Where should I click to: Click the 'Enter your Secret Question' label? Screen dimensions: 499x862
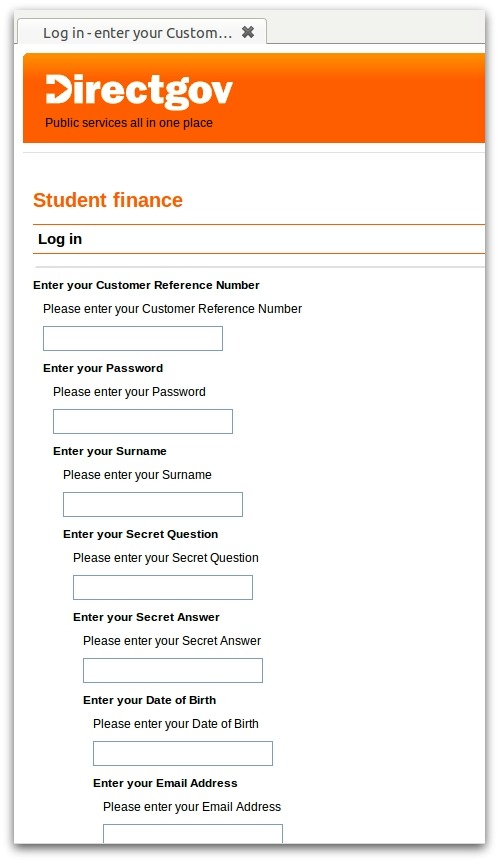[x=141, y=534]
